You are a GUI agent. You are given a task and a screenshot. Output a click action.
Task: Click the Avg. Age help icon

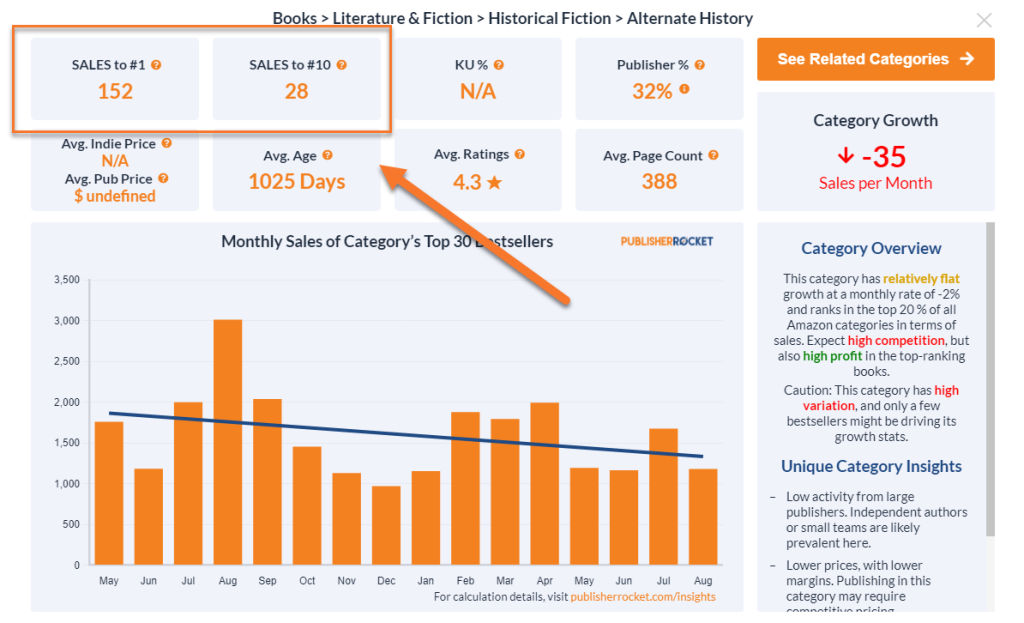(x=327, y=156)
